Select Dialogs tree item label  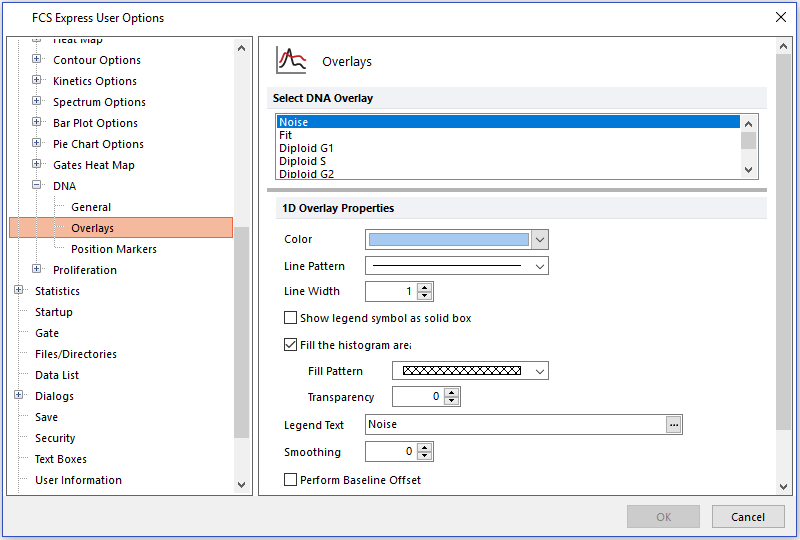click(54, 396)
